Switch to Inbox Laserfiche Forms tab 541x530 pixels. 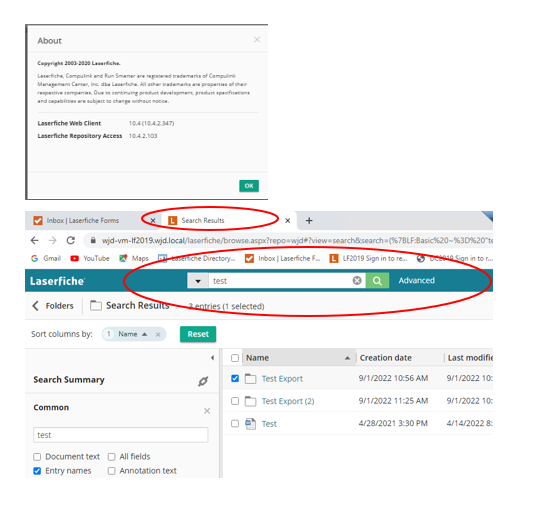[83, 220]
